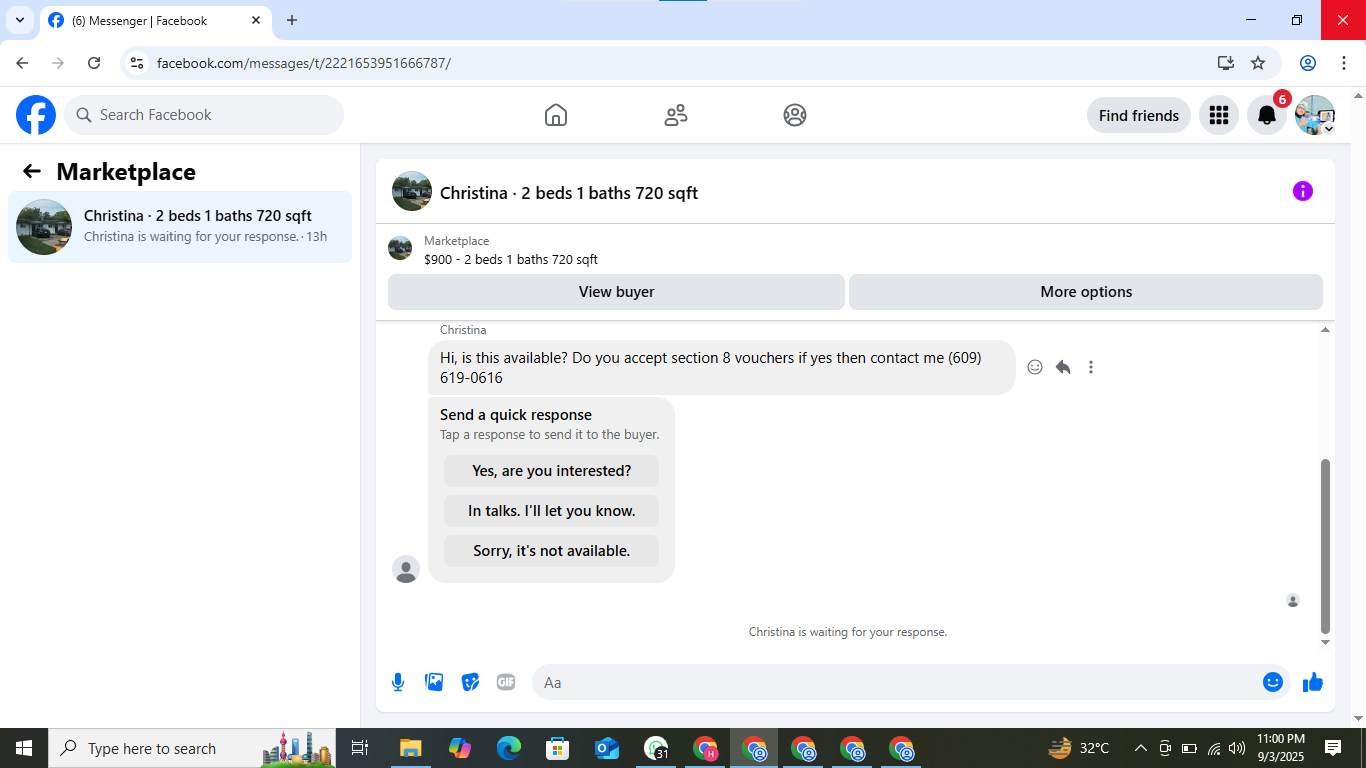The height and width of the screenshot is (768, 1366).
Task: Focus the Aa message input field
Action: tap(895, 682)
